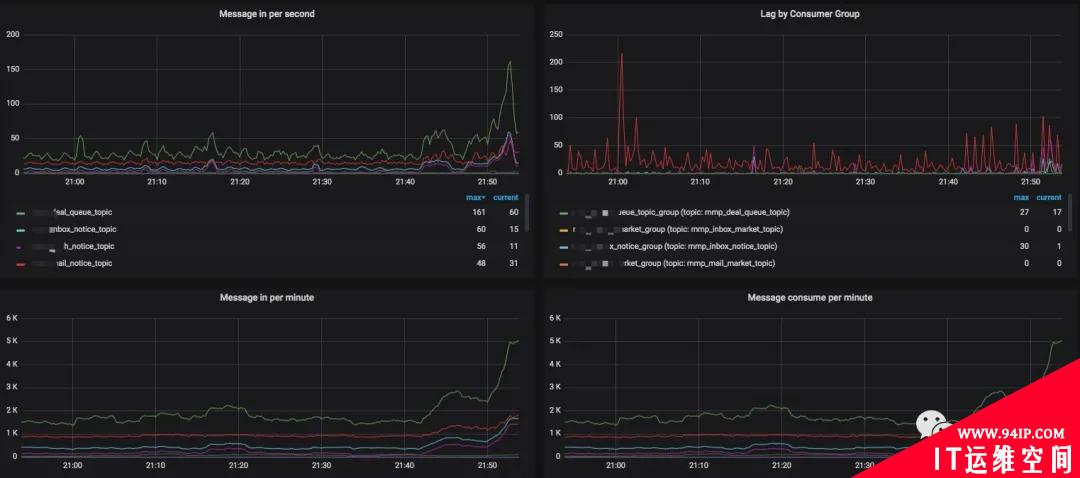Click the green peak in 'Message in per second' graph
This screenshot has height=478, width=1080.
coord(510,62)
